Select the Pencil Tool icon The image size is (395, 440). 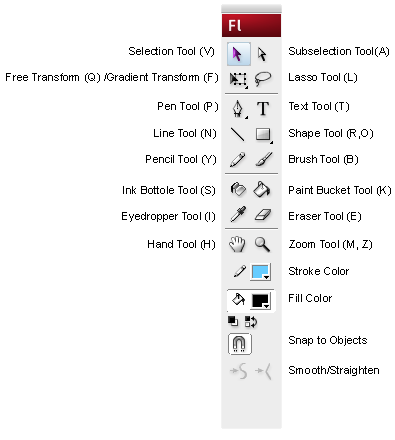click(x=238, y=159)
